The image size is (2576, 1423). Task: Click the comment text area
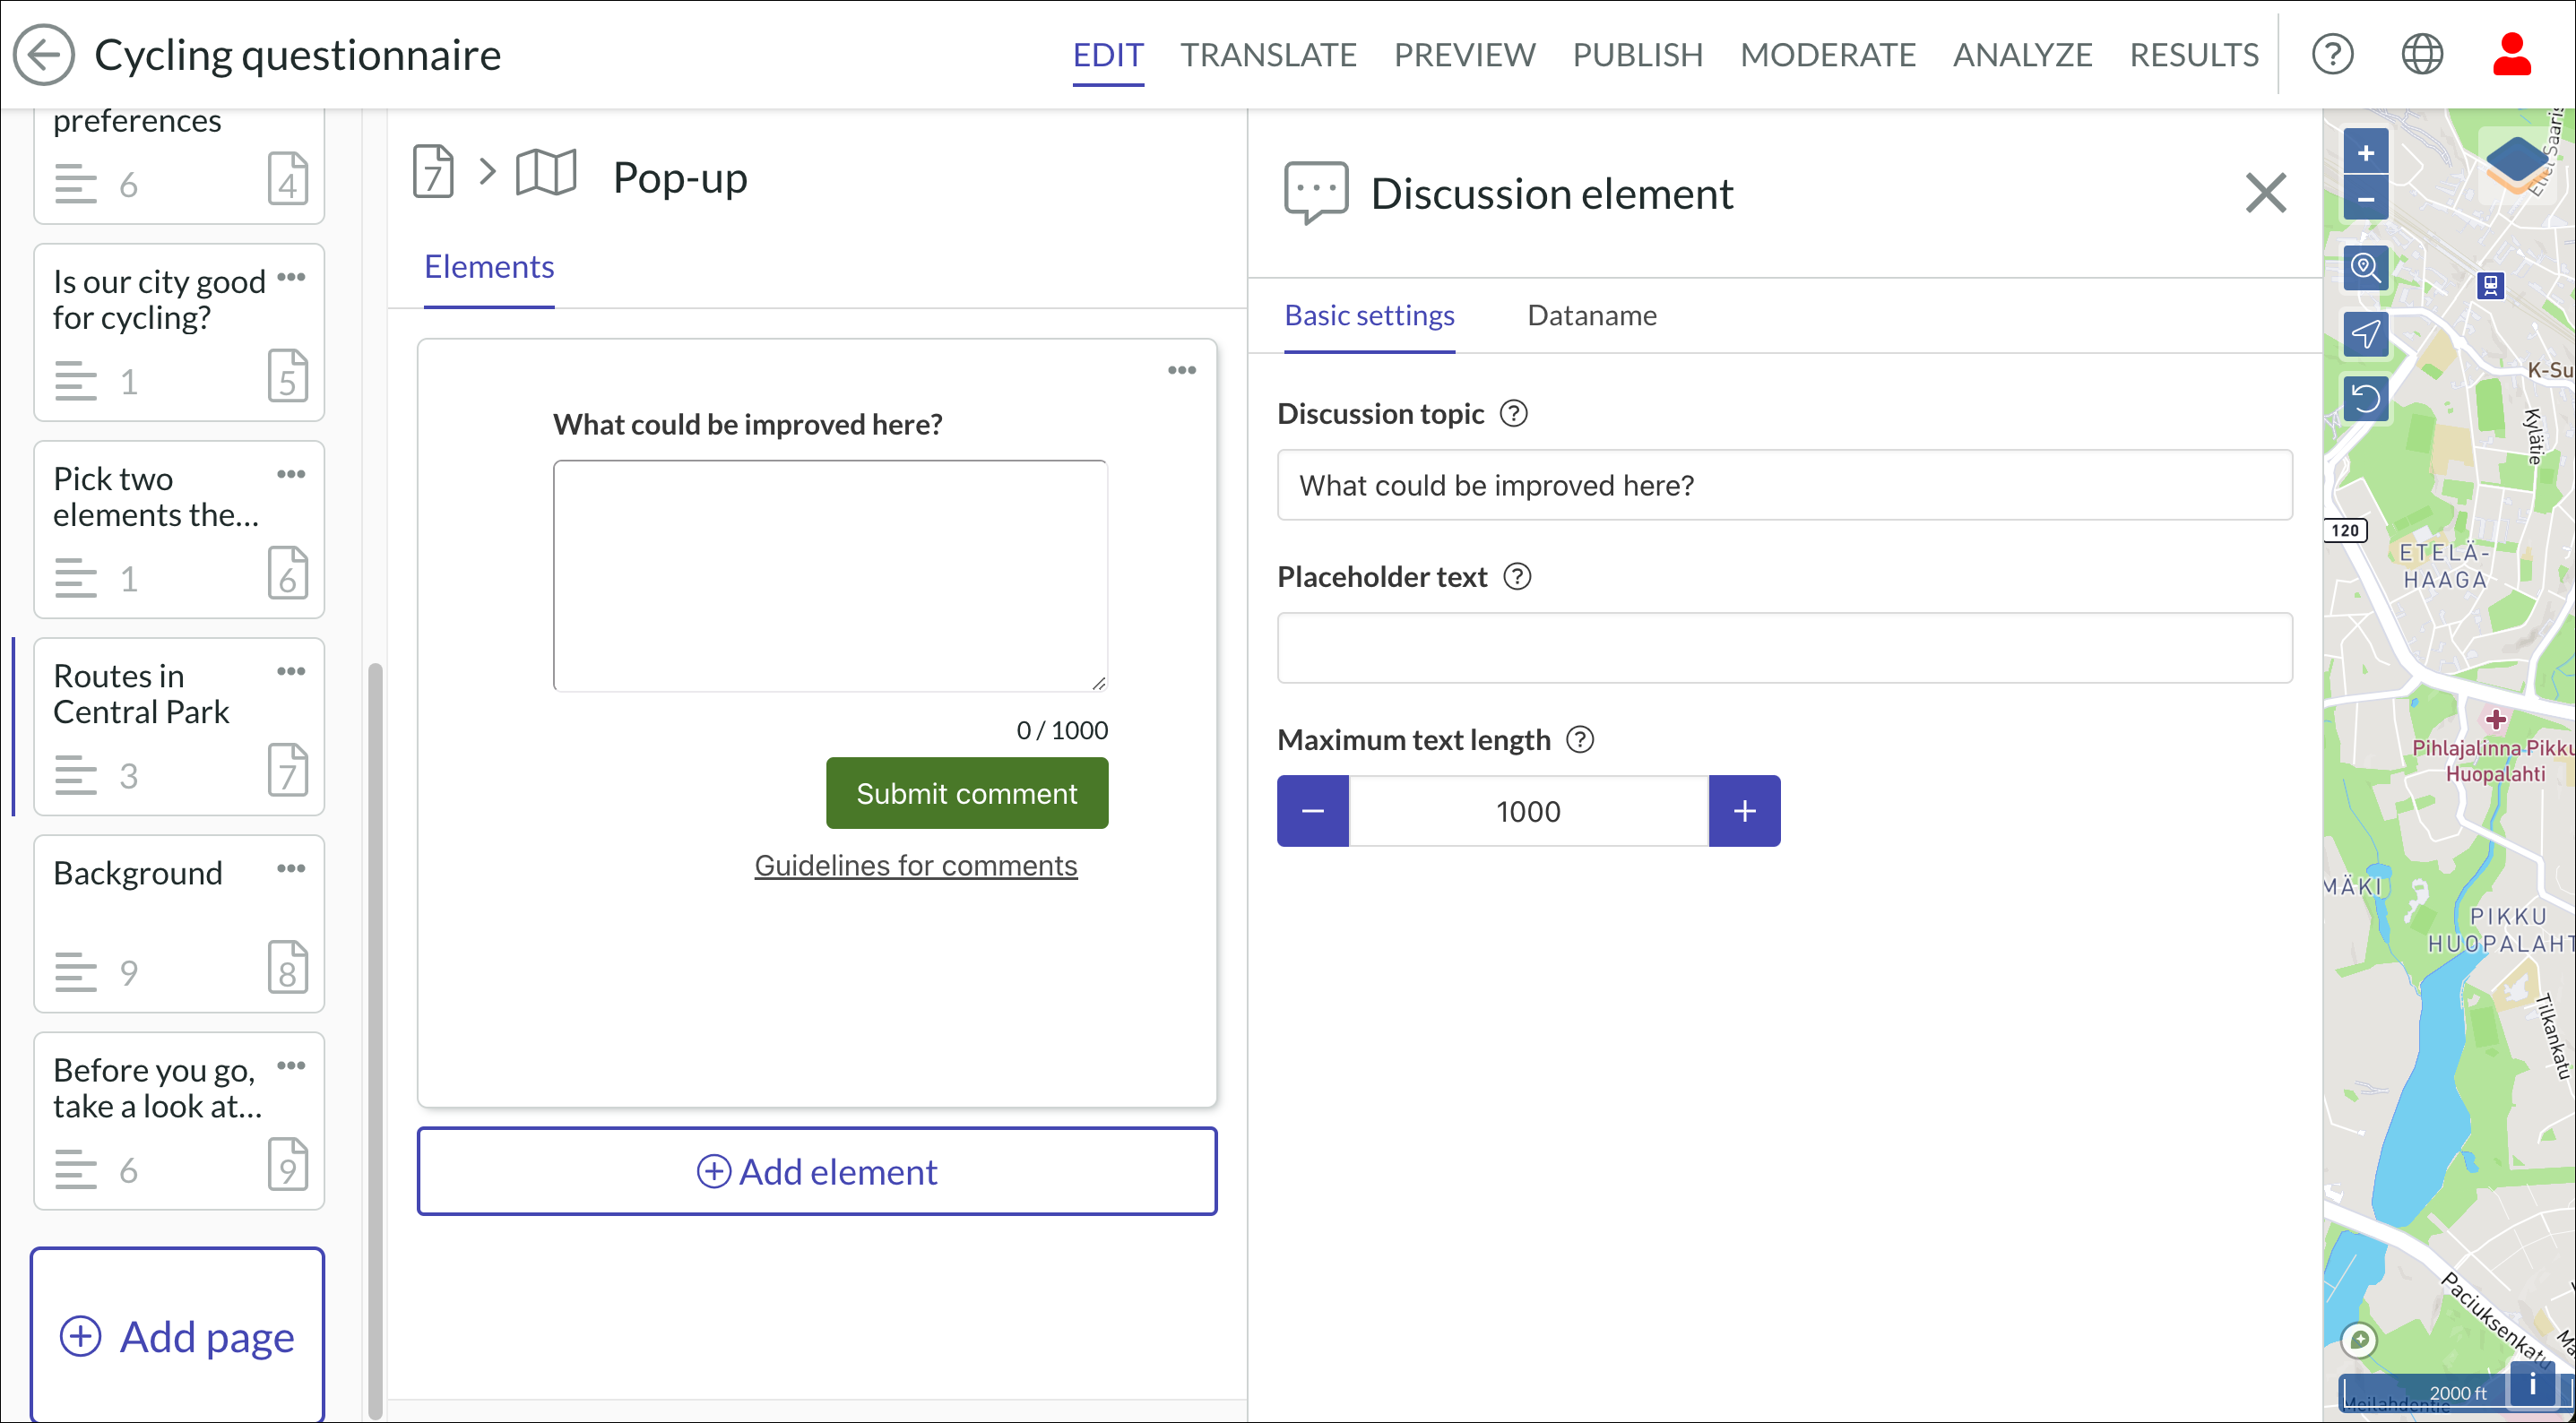coord(830,576)
